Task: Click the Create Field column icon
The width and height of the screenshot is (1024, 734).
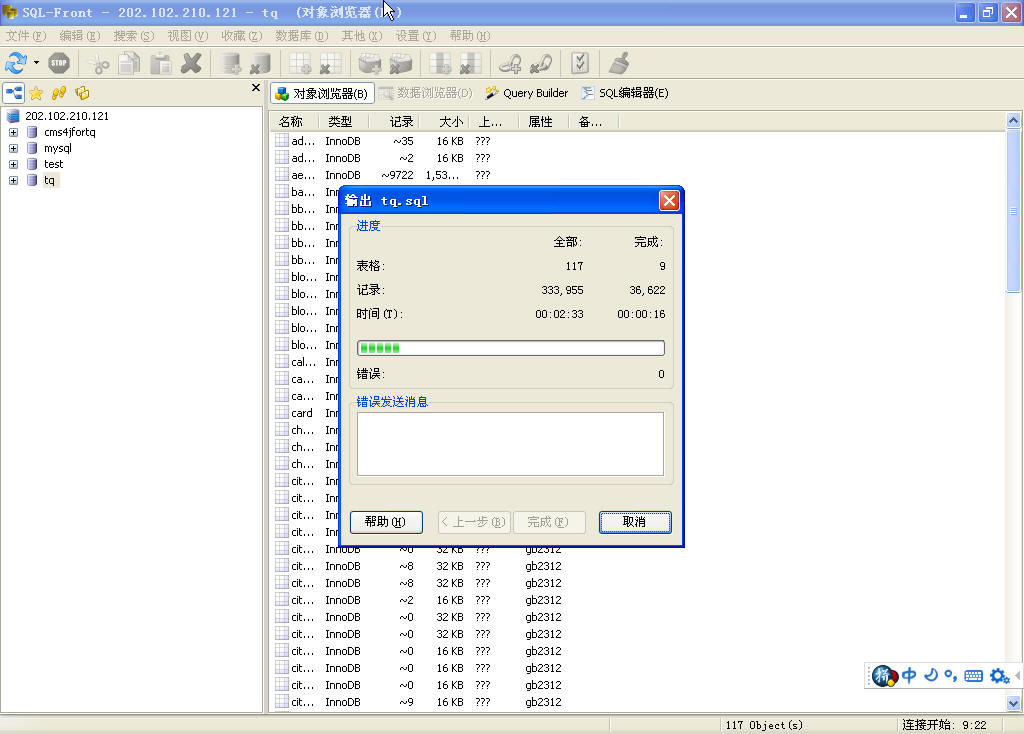Action: tap(440, 63)
